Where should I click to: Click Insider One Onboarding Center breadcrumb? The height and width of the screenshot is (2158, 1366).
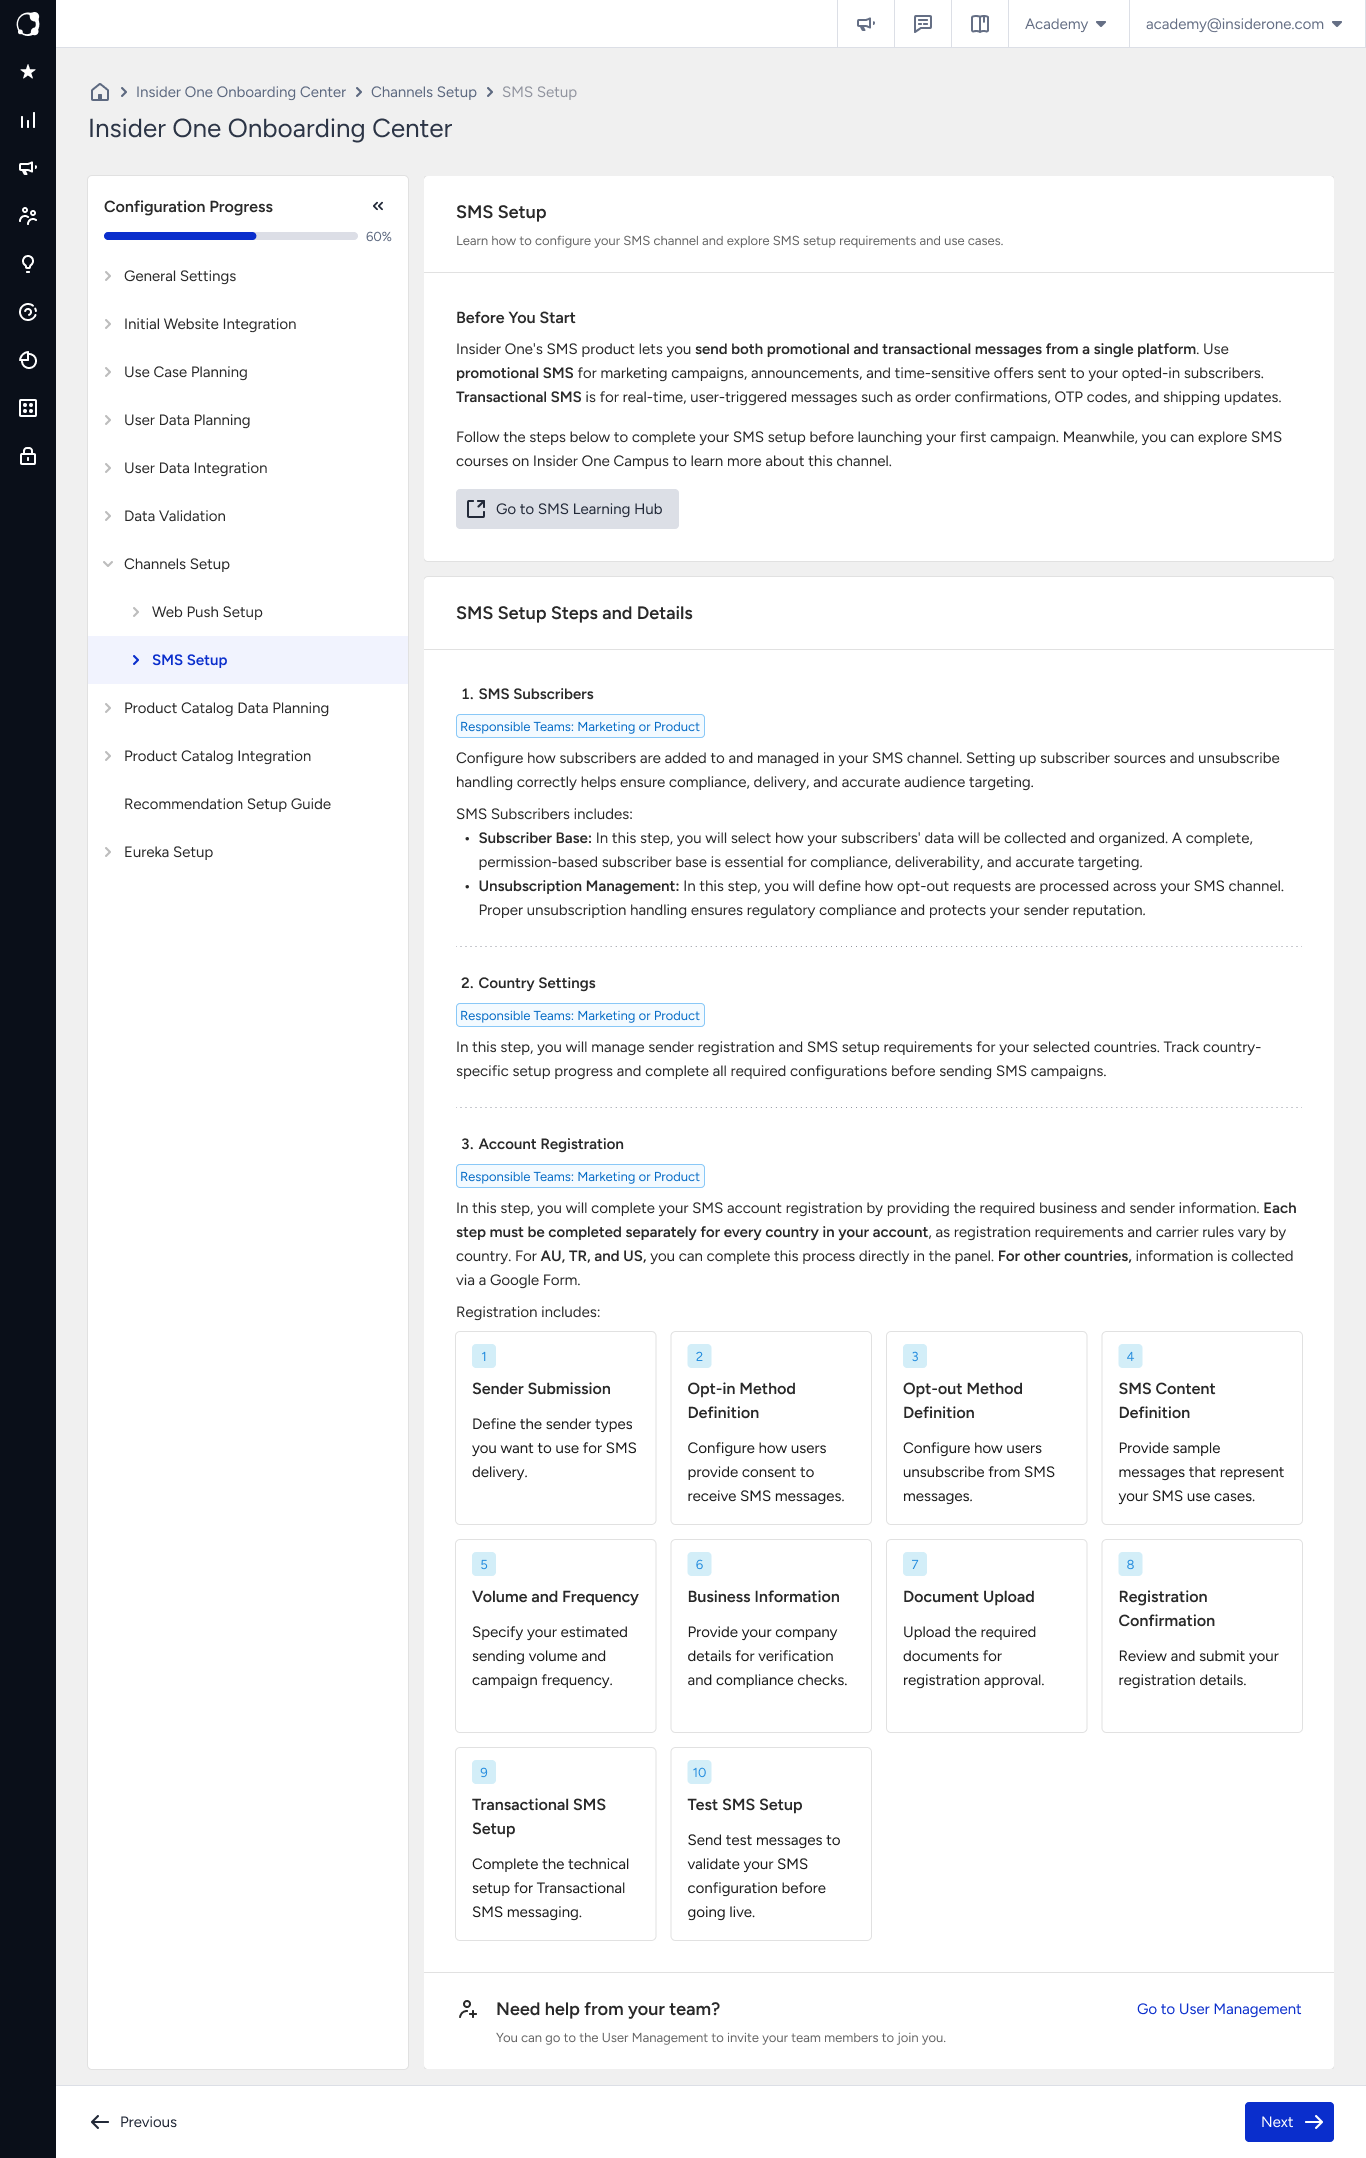click(241, 92)
